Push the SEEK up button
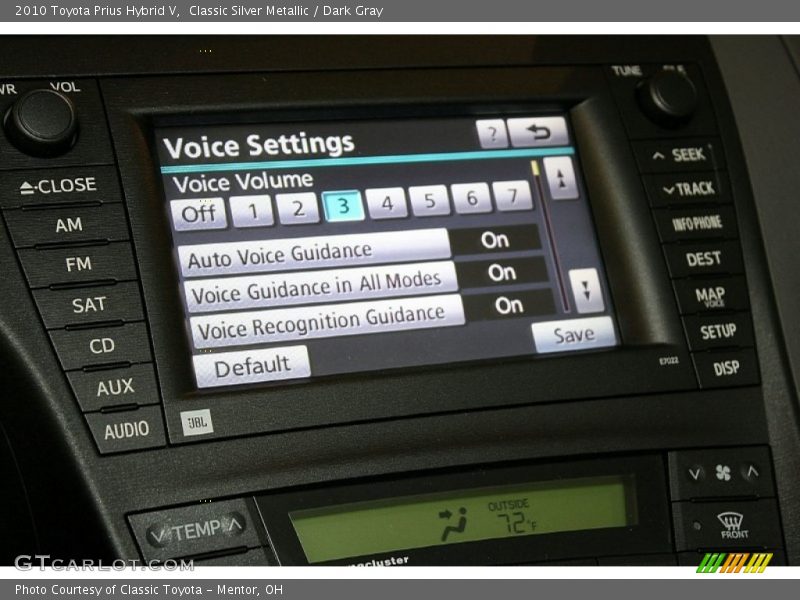Viewport: 800px width, 600px height. [x=681, y=155]
